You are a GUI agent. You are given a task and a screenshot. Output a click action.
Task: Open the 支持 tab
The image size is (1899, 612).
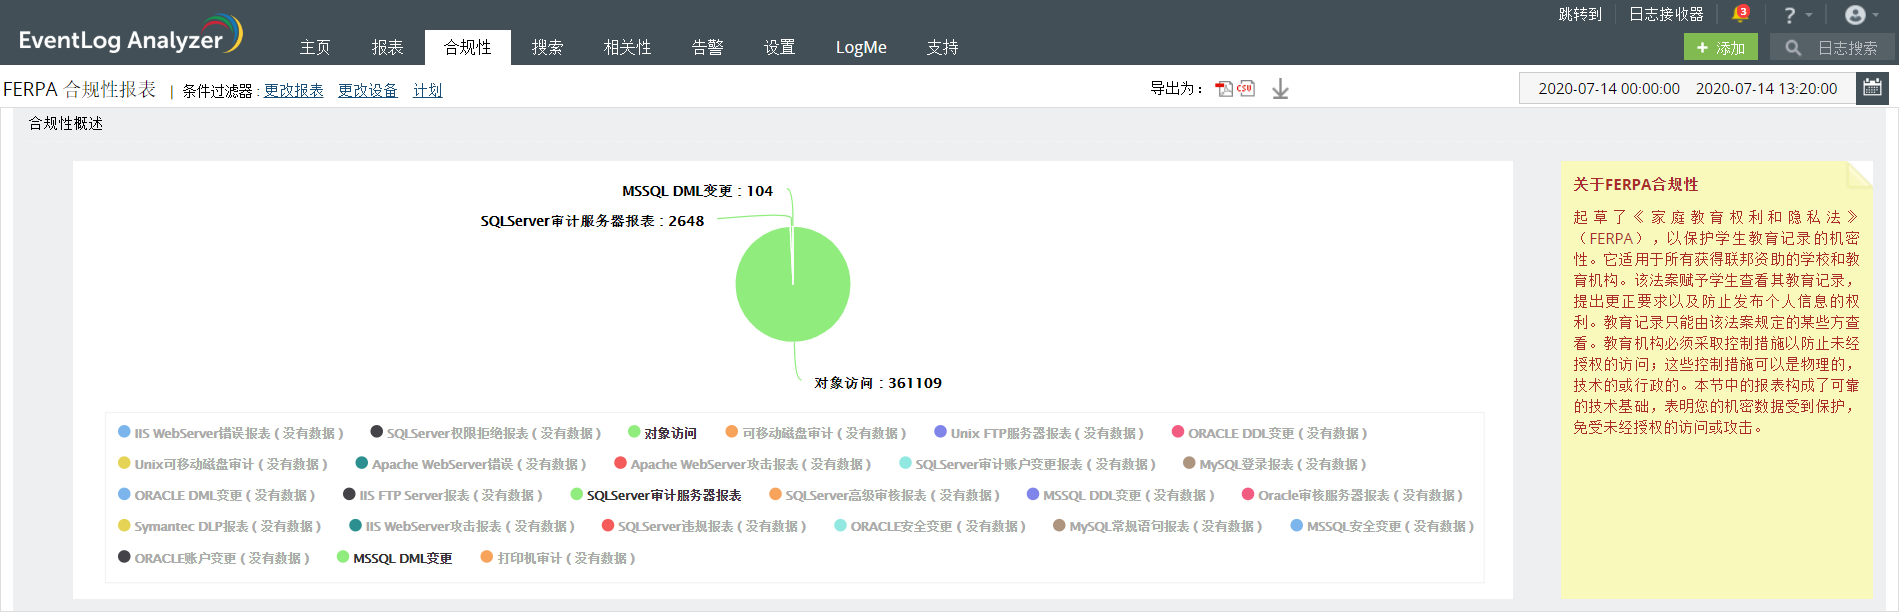point(943,47)
